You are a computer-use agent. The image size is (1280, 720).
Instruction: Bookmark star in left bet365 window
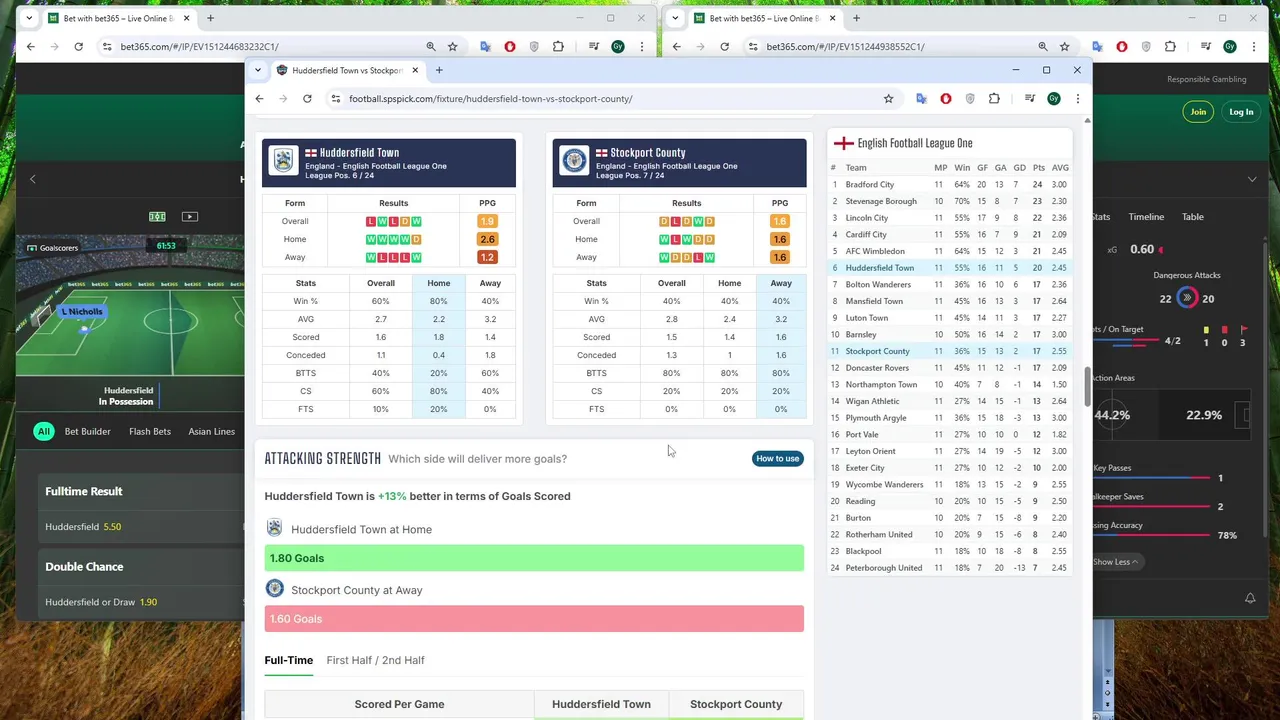click(x=452, y=46)
